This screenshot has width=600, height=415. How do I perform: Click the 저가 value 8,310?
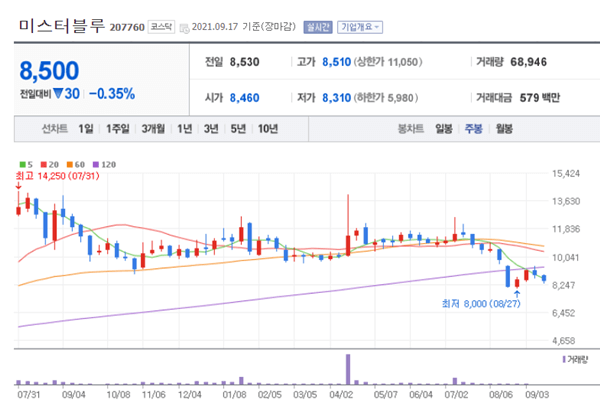point(336,98)
